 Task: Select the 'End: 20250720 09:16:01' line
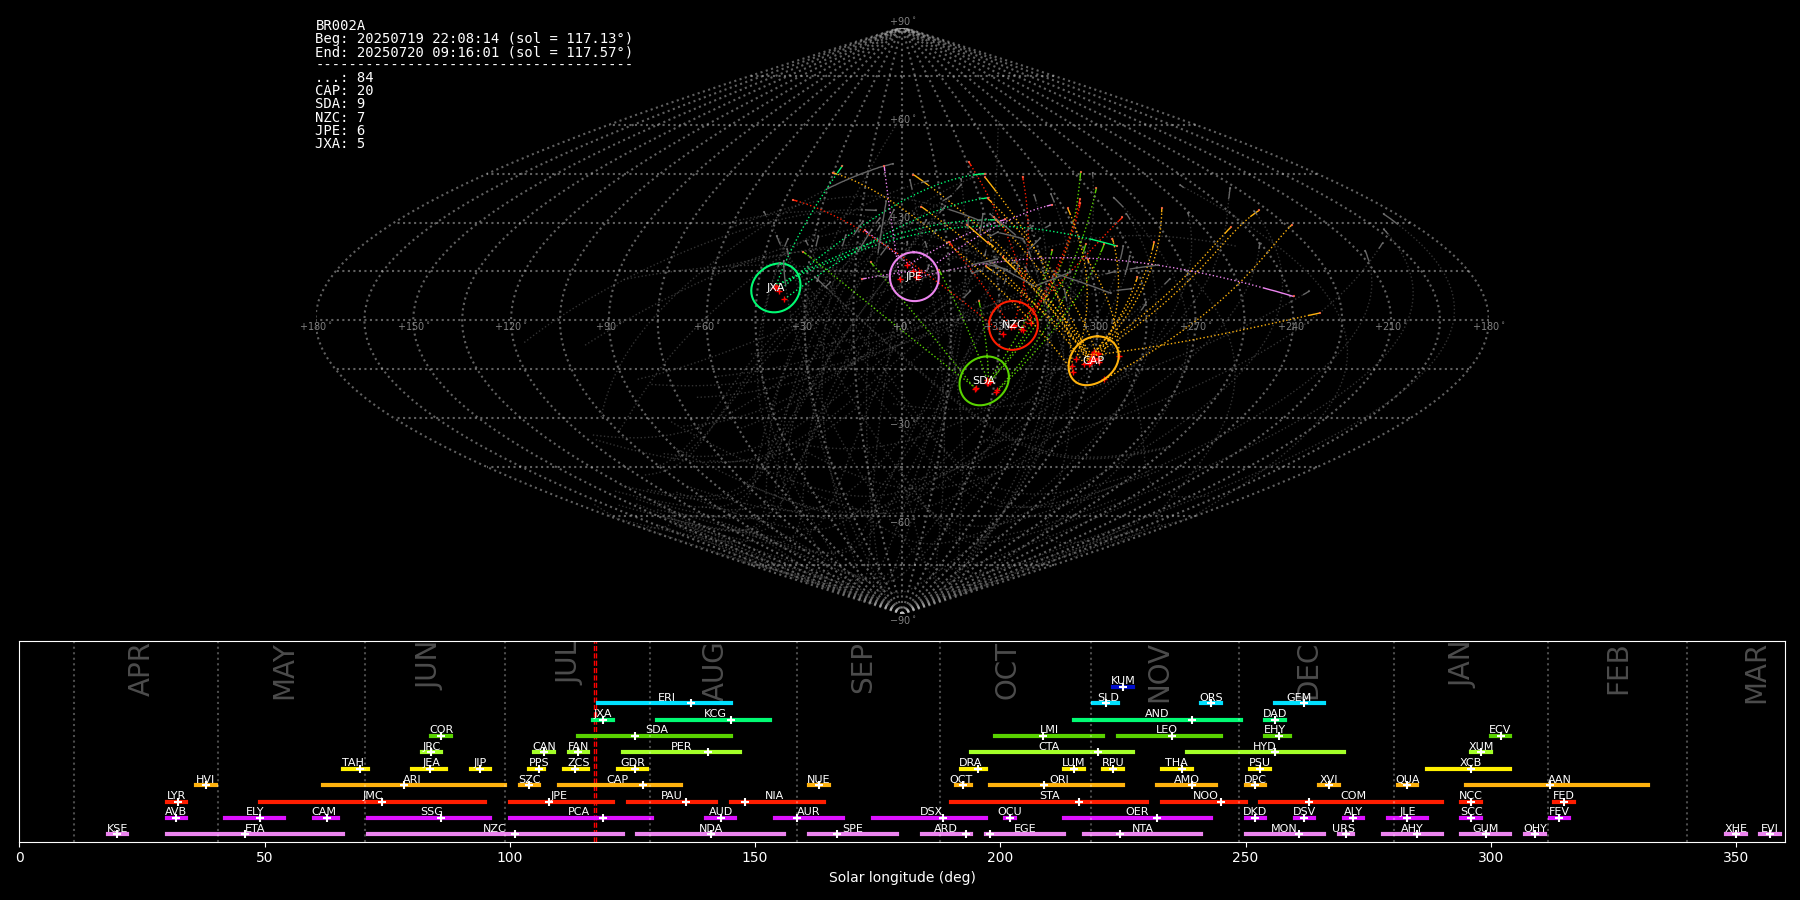pyautogui.click(x=474, y=52)
